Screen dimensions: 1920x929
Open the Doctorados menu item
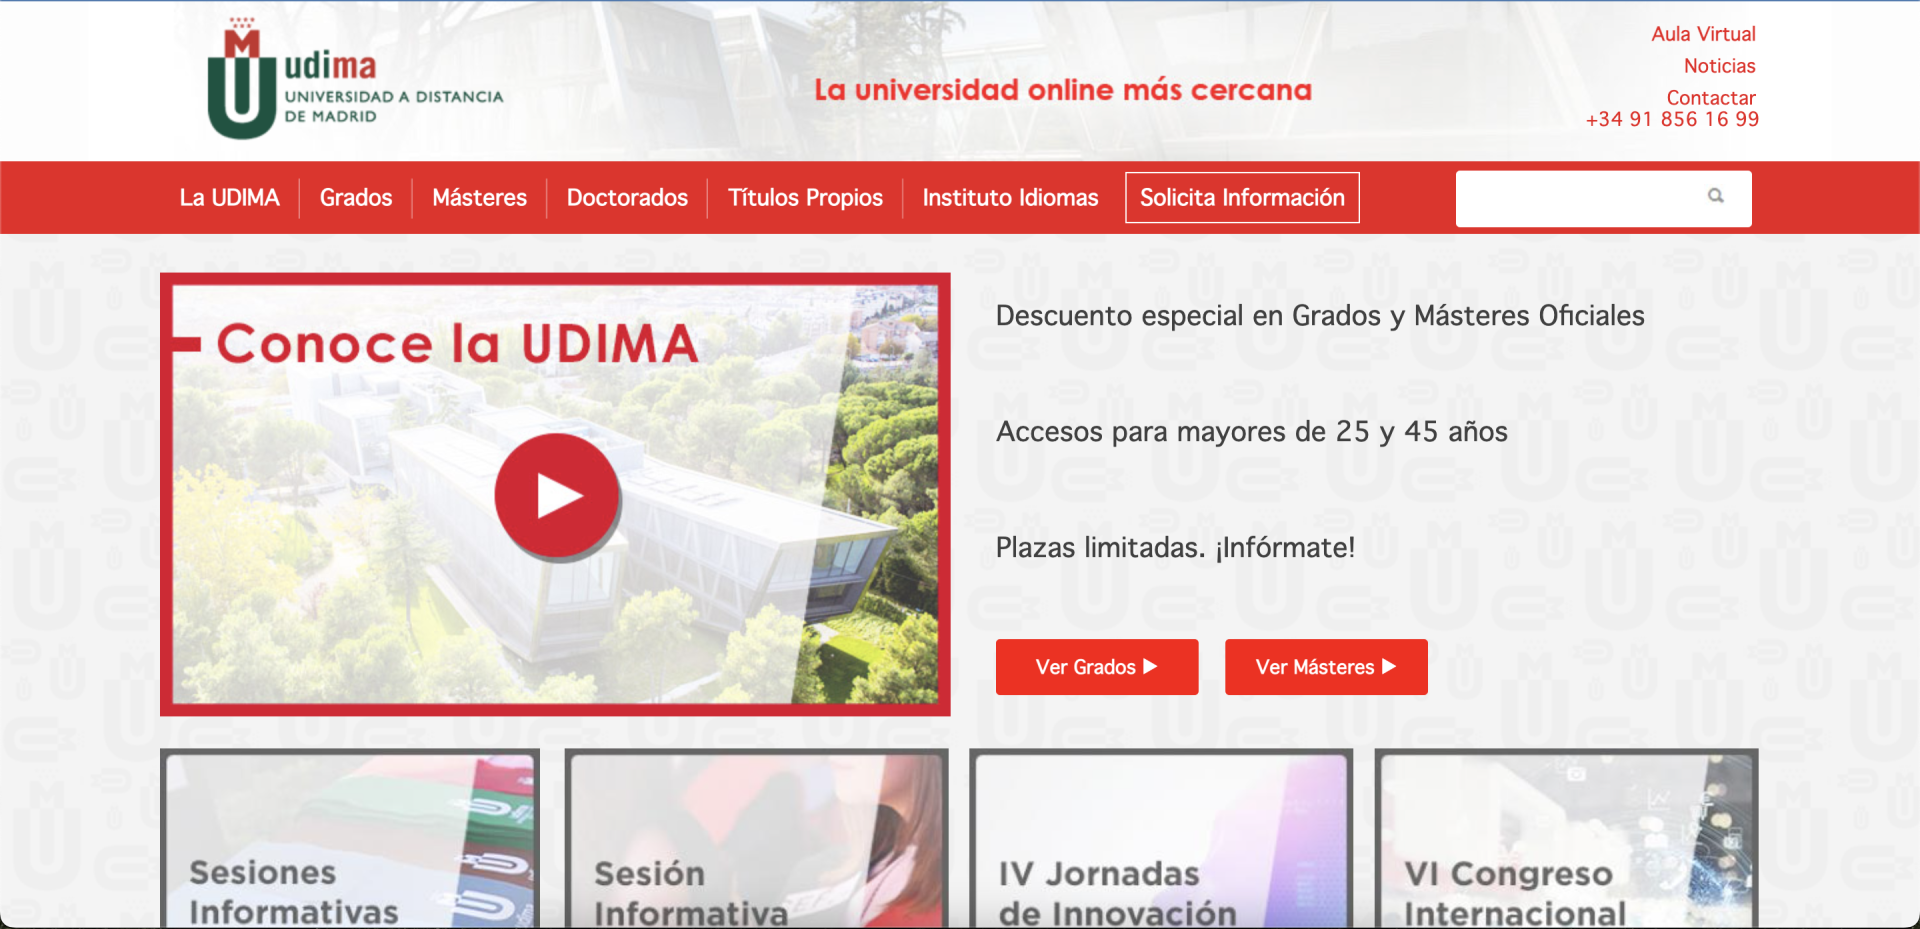pos(627,197)
